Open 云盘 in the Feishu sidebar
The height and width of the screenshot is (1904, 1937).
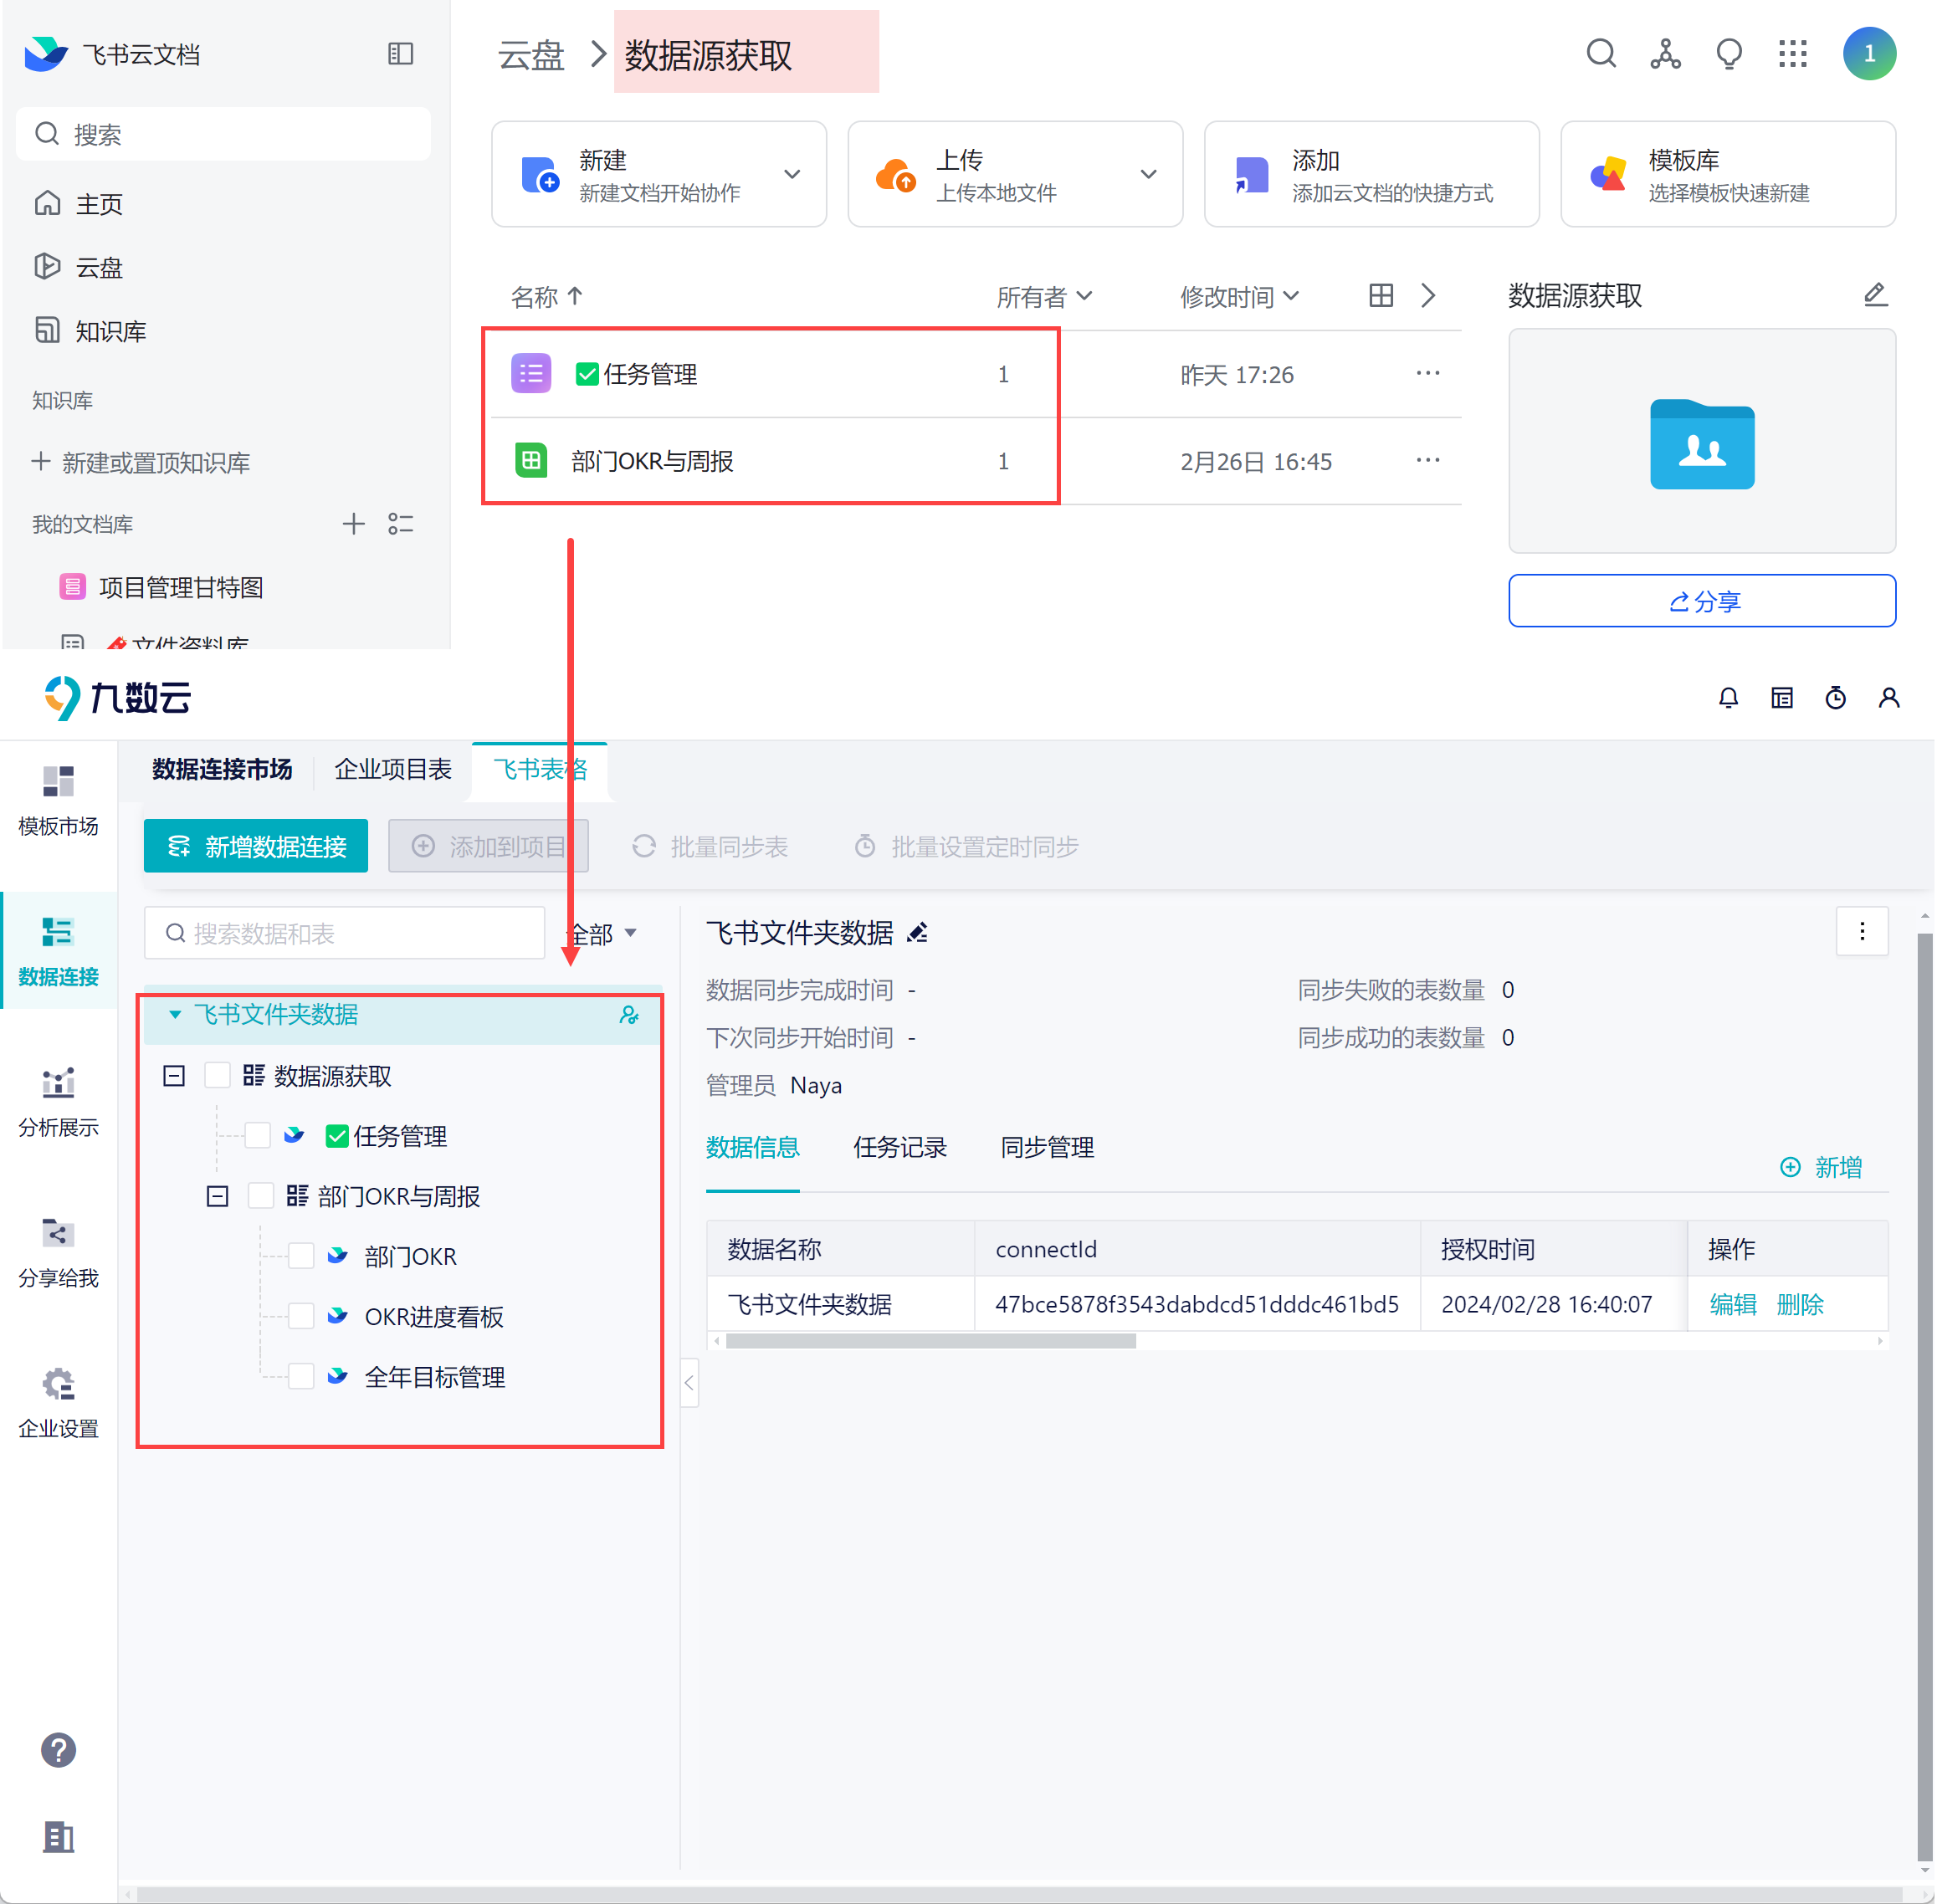[78, 267]
